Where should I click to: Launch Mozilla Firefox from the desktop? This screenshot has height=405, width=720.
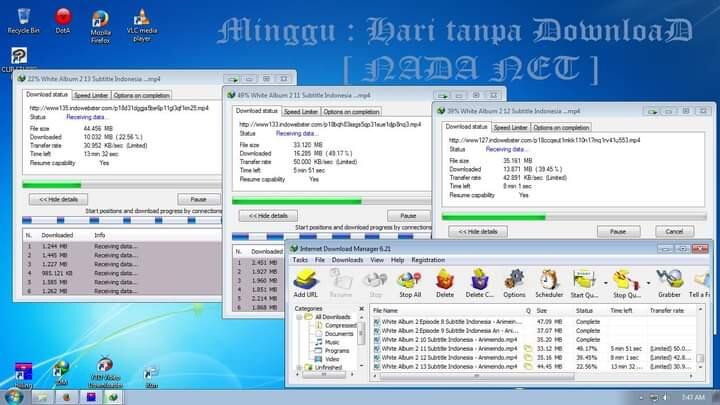[101, 27]
